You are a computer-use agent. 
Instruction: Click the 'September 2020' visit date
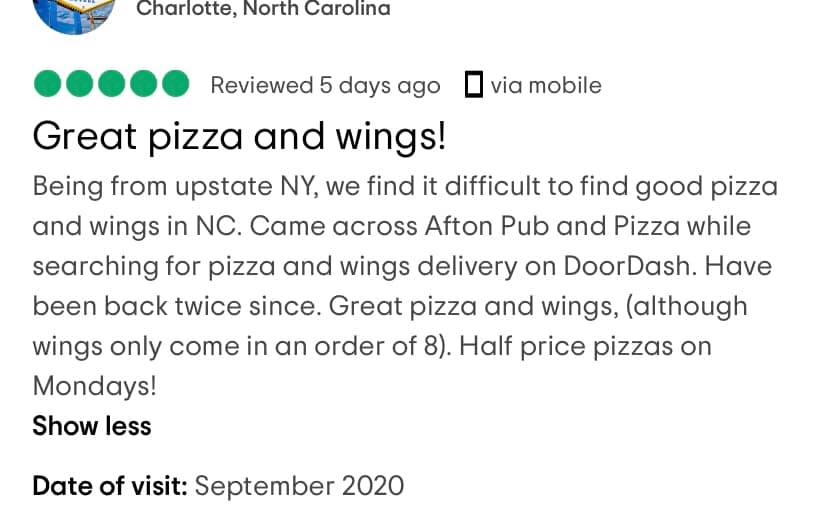pos(299,486)
